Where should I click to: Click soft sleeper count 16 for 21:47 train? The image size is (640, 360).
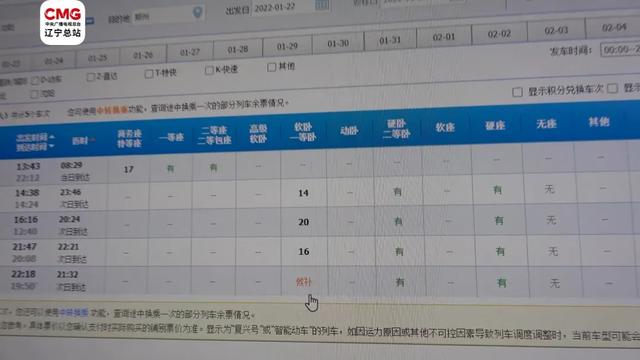304,251
